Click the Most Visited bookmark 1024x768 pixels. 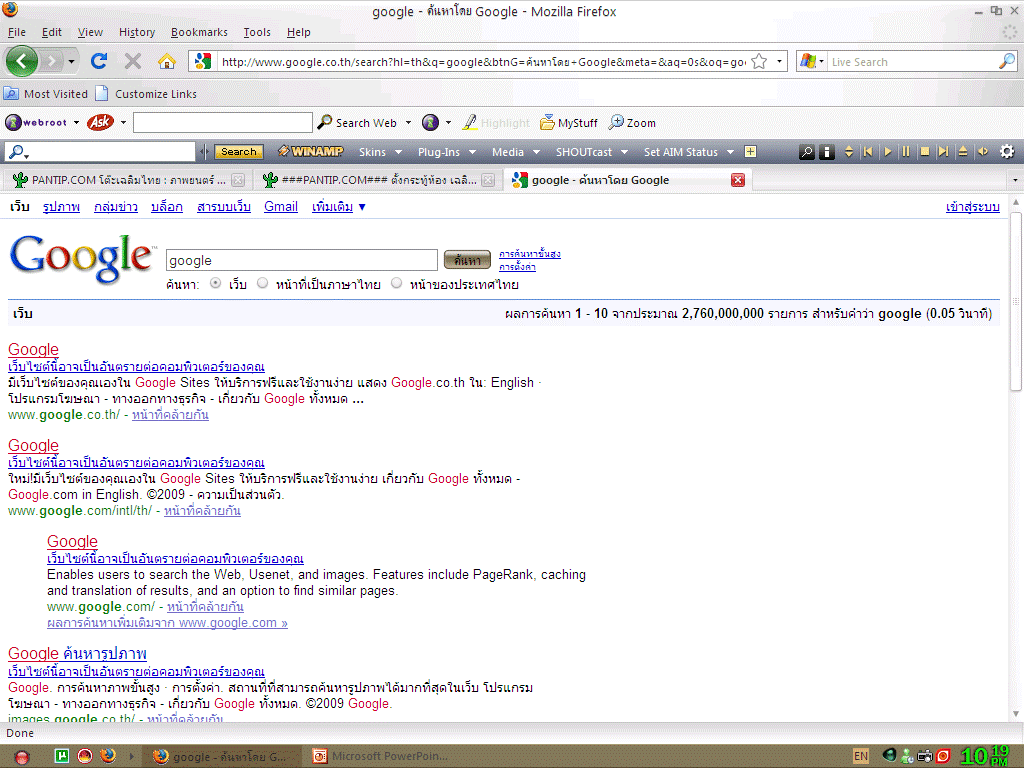tap(46, 94)
